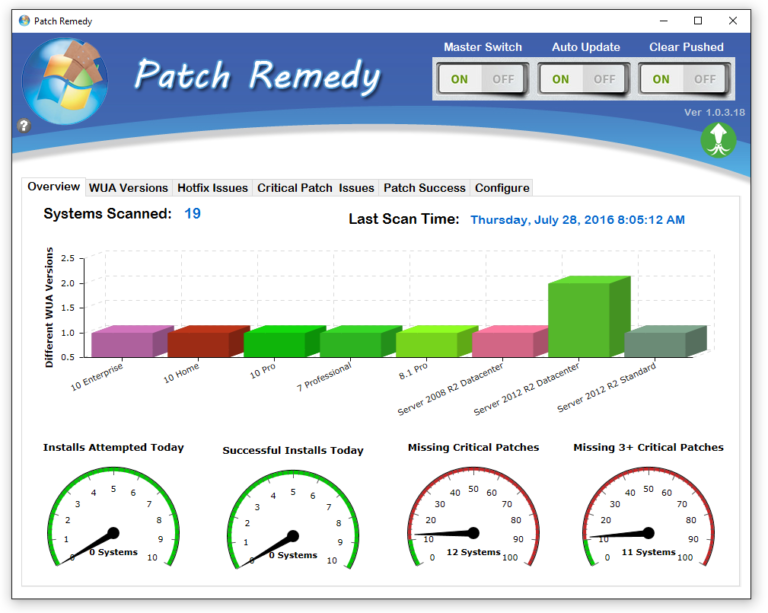The height and width of the screenshot is (613, 768).
Task: Maximize the Patch Remedy window
Action: click(x=698, y=20)
